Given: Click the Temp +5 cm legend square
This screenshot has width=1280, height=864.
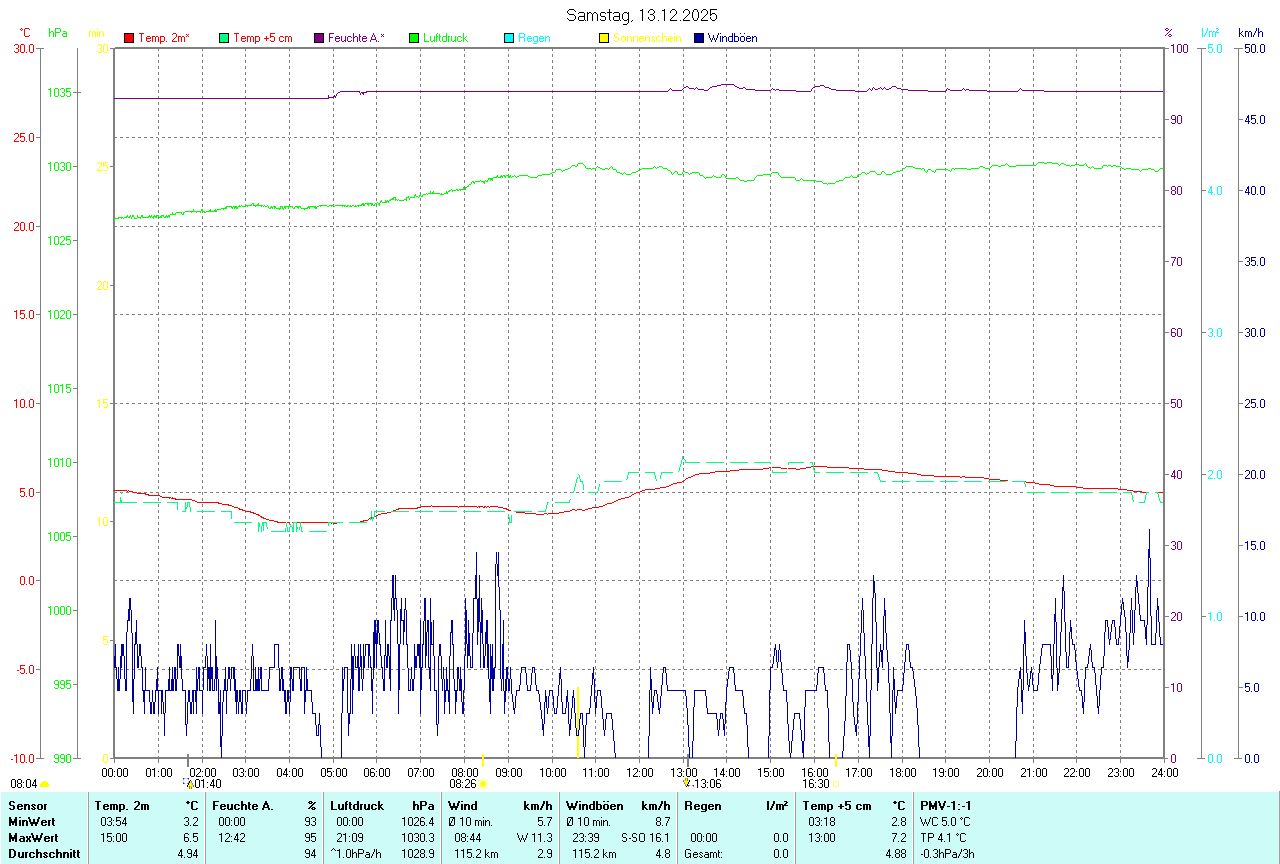Looking at the screenshot, I should click(x=224, y=38).
